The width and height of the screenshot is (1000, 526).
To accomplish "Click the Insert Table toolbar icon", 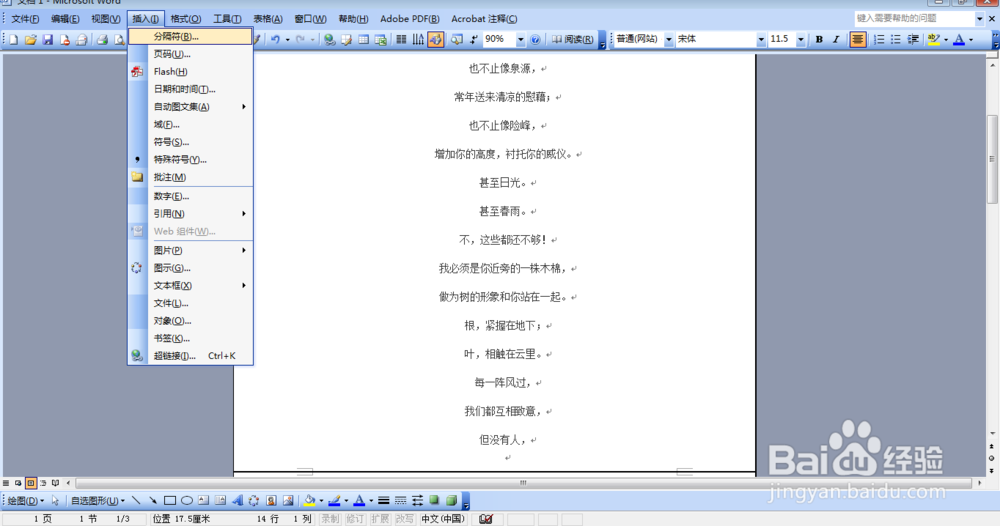I will pyautogui.click(x=364, y=40).
